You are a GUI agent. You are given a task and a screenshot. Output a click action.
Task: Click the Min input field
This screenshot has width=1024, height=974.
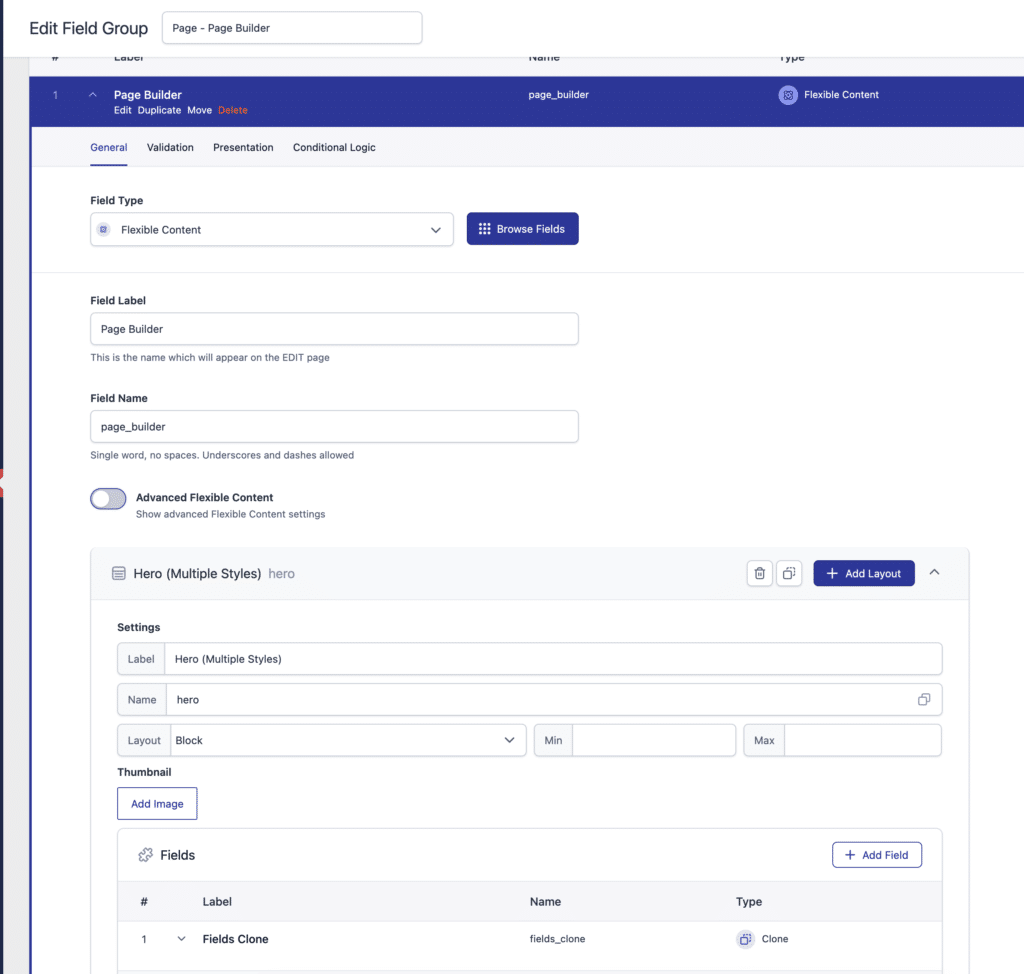653,740
